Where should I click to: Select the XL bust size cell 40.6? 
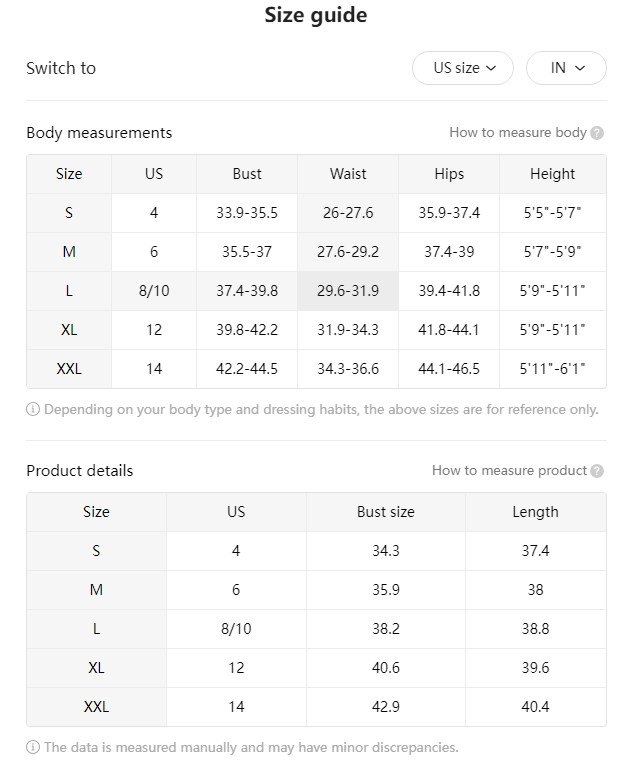(x=386, y=668)
